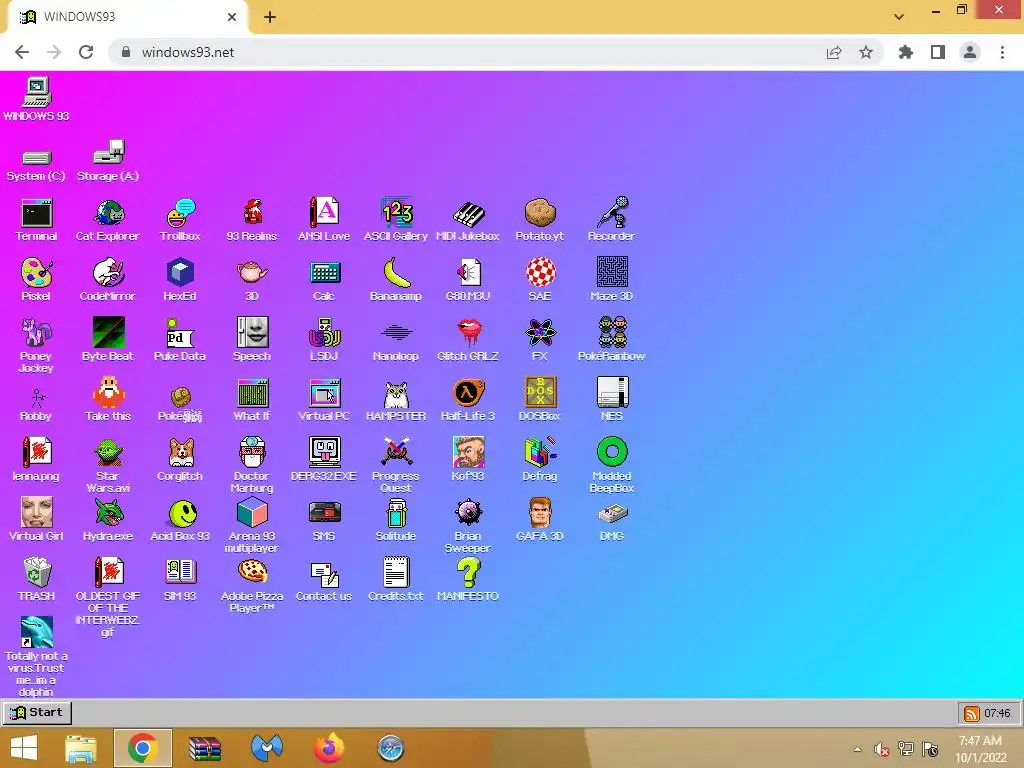Open Firefox from the Windows taskbar
Viewport: 1024px width, 768px height.
[329, 748]
